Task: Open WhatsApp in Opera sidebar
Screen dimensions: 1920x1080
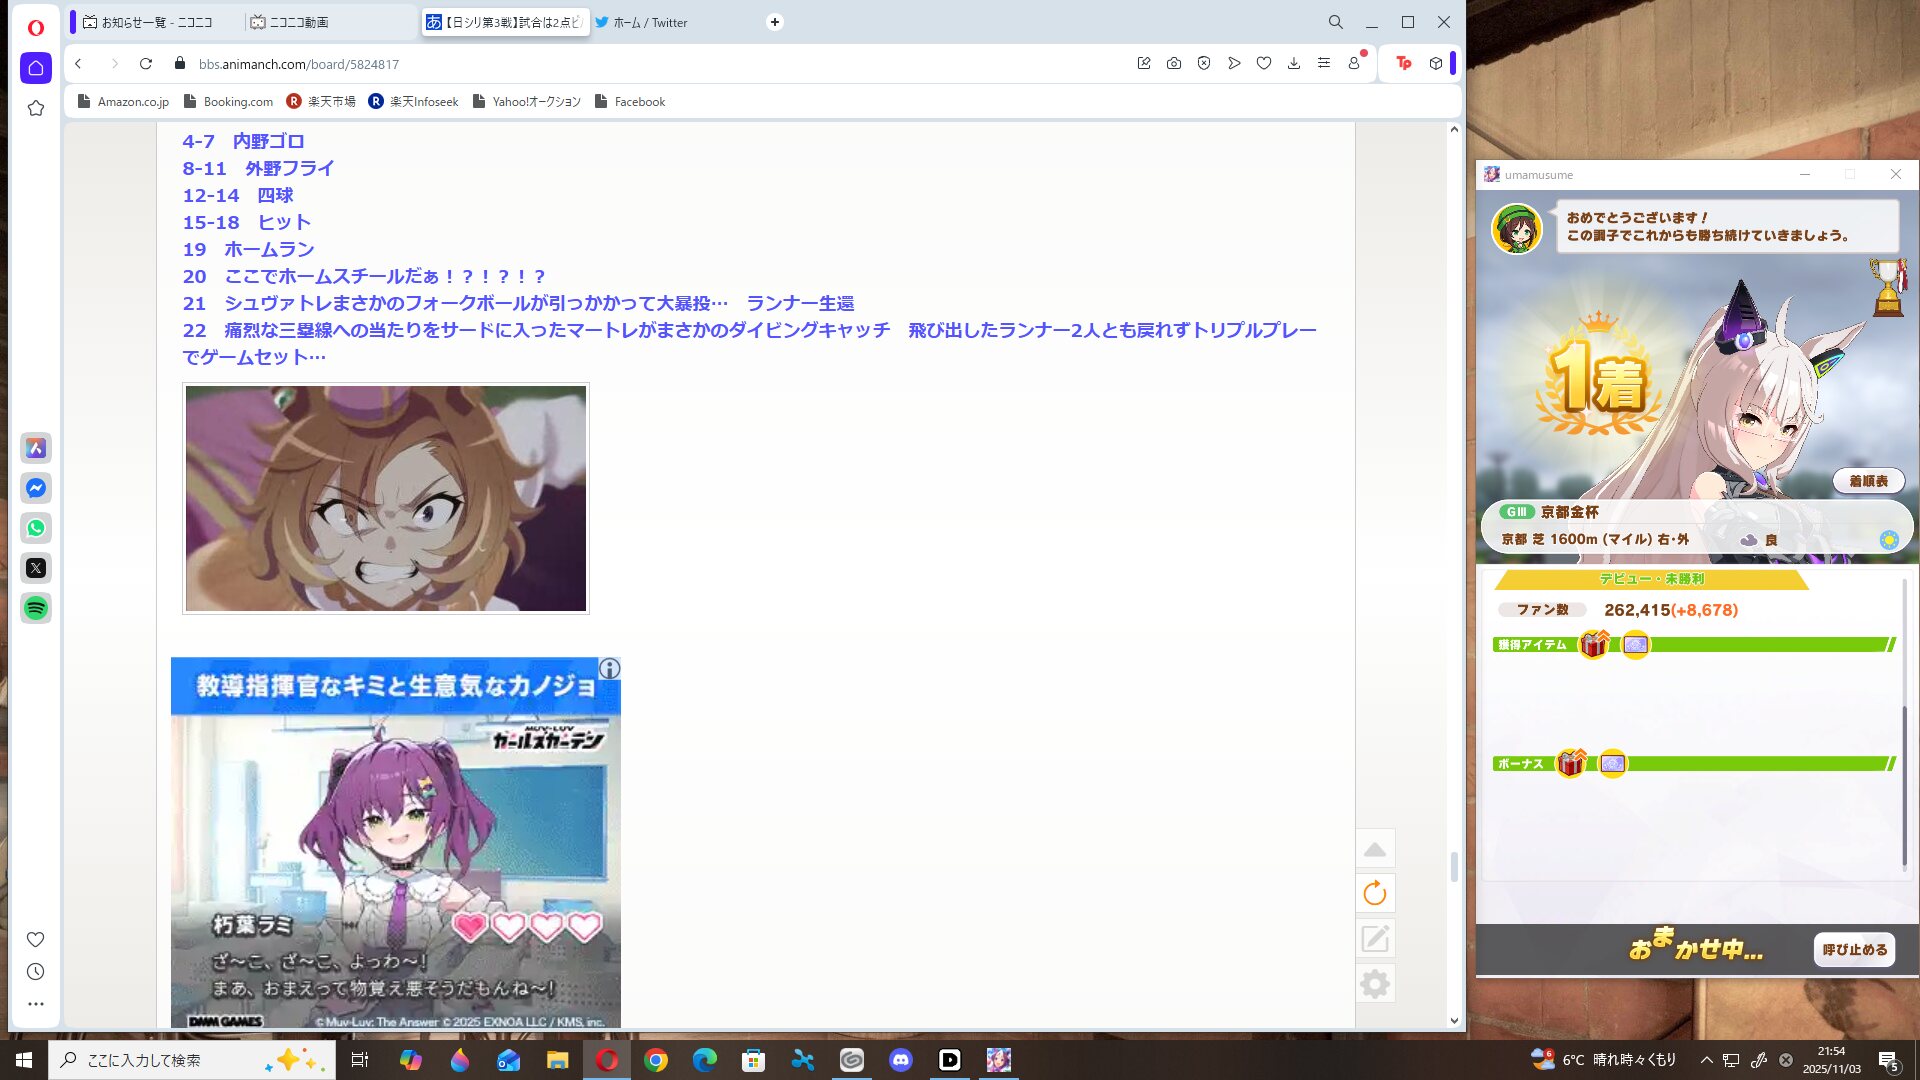Action: pyautogui.click(x=36, y=528)
